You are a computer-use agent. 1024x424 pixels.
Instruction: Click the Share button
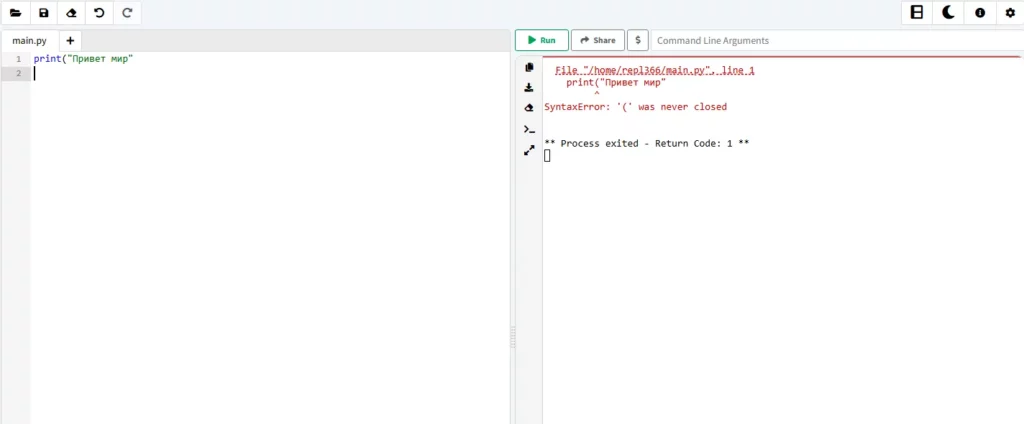[x=598, y=41]
